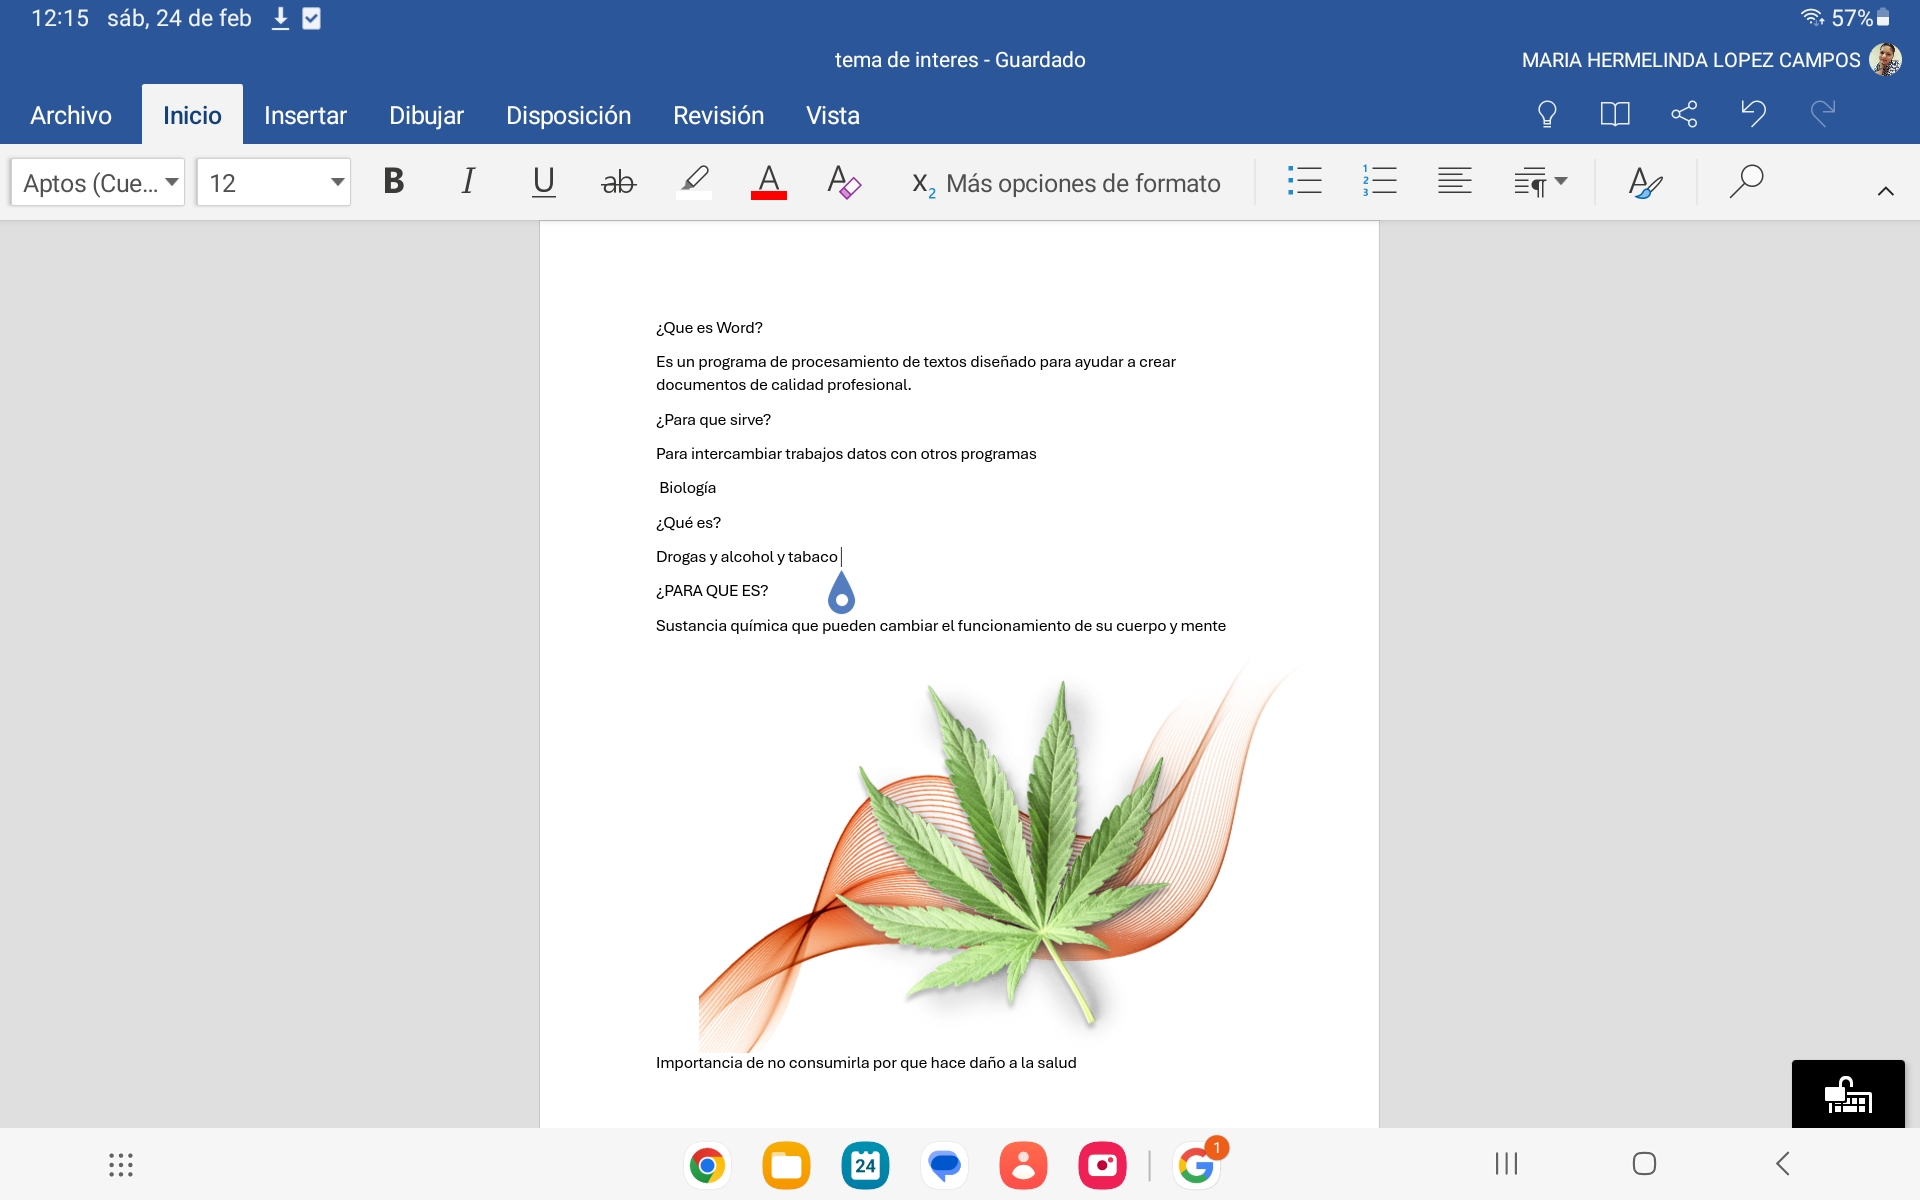1920x1200 pixels.
Task: Toggle italic formatting
Action: [x=467, y=182]
